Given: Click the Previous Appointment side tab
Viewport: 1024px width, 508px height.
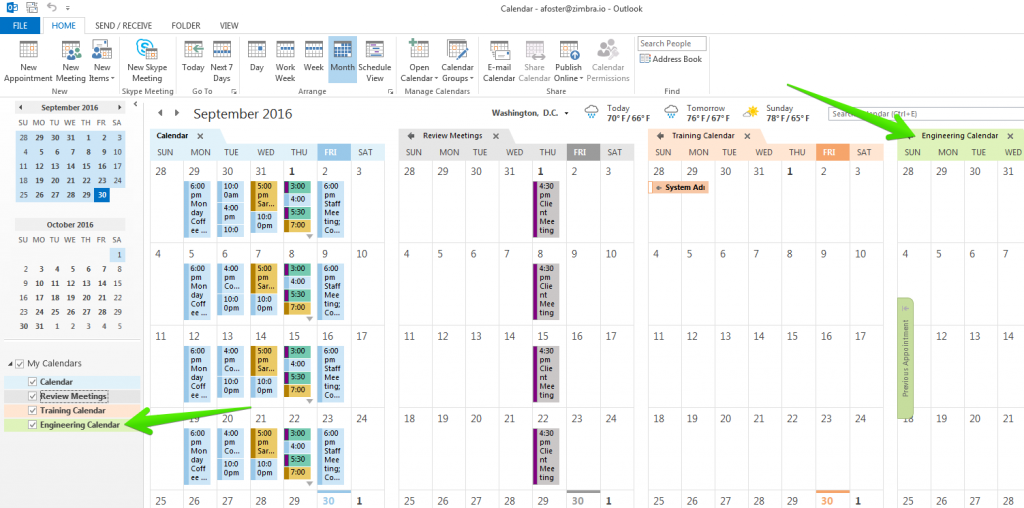Looking at the screenshot, I should [x=906, y=358].
